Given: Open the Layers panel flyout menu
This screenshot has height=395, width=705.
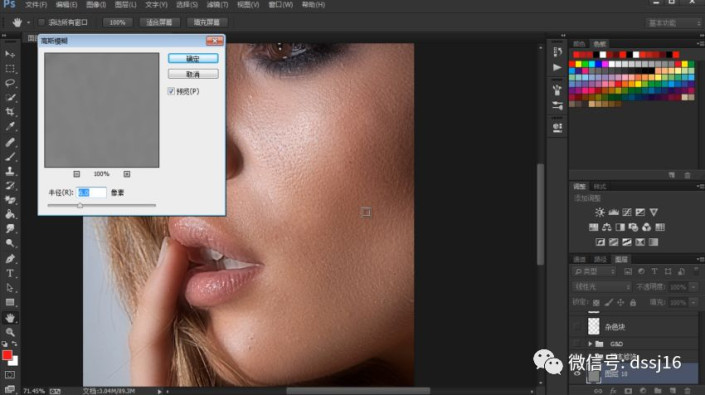Looking at the screenshot, I should pyautogui.click(x=700, y=259).
